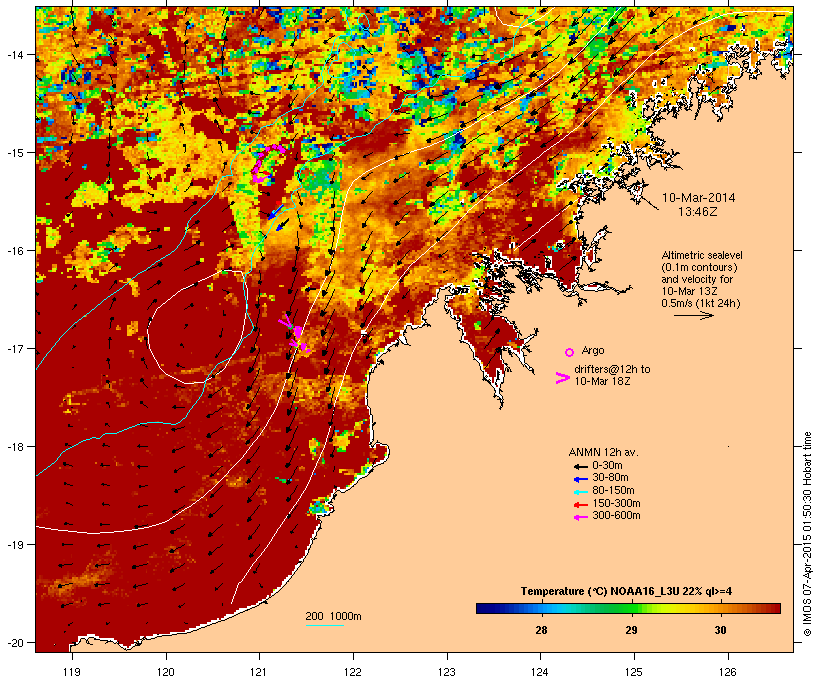Image resolution: width=820 pixels, height=680 pixels.
Task: Click the Temperature NOAA16_L3U title
Action: coord(626,592)
